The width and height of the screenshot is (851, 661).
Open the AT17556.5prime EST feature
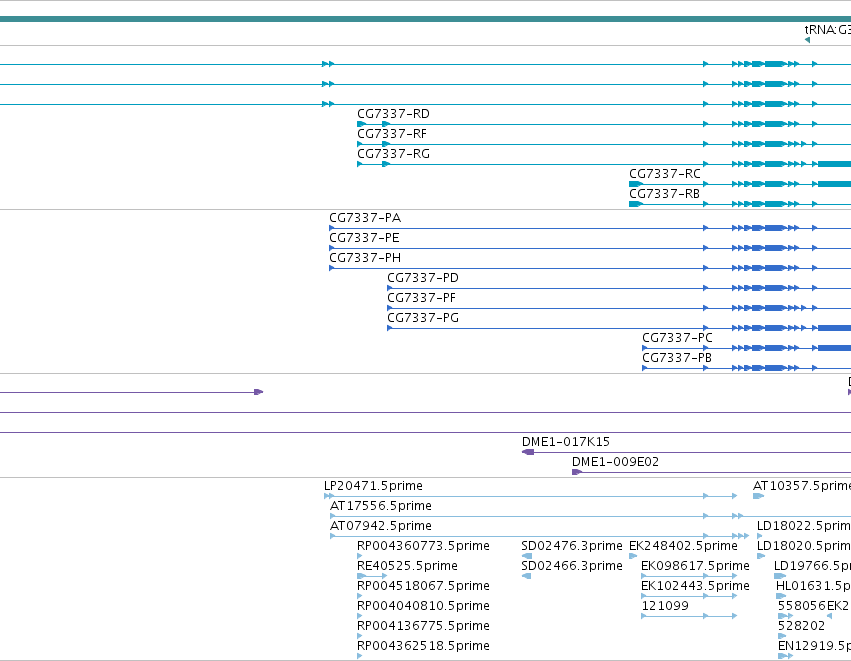(380, 506)
